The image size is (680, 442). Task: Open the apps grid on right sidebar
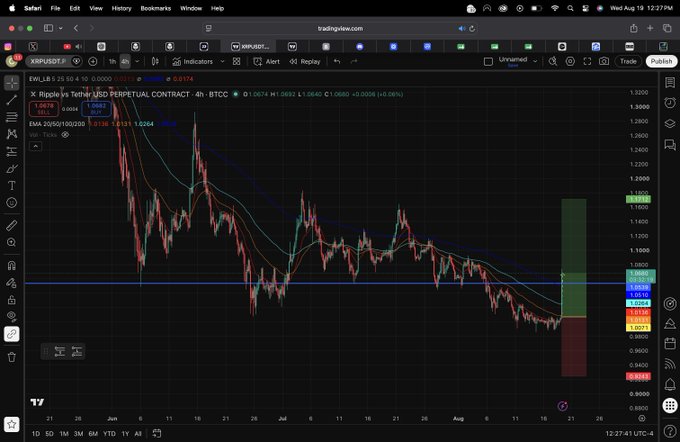(670, 406)
